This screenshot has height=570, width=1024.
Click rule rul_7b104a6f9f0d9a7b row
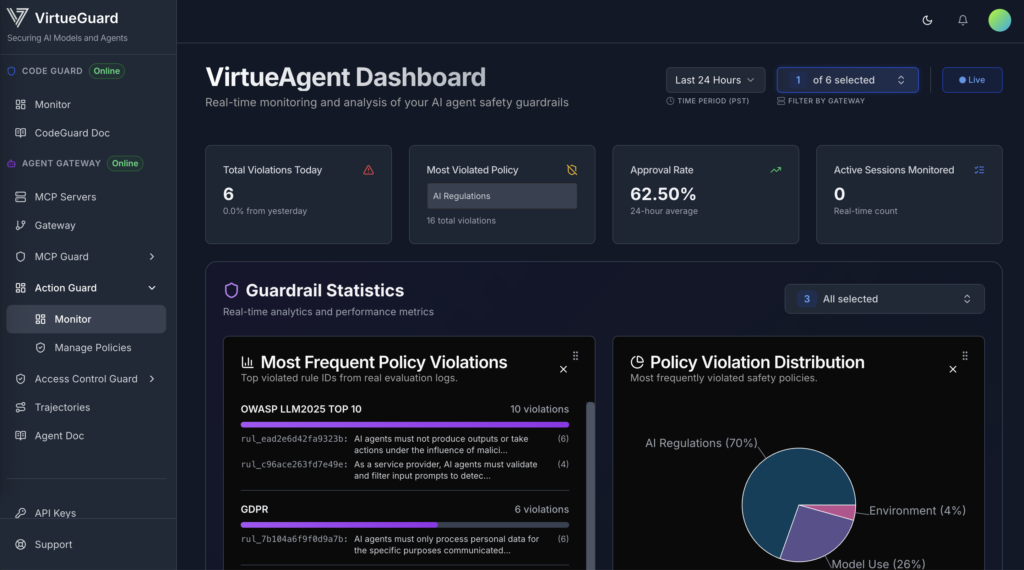405,545
